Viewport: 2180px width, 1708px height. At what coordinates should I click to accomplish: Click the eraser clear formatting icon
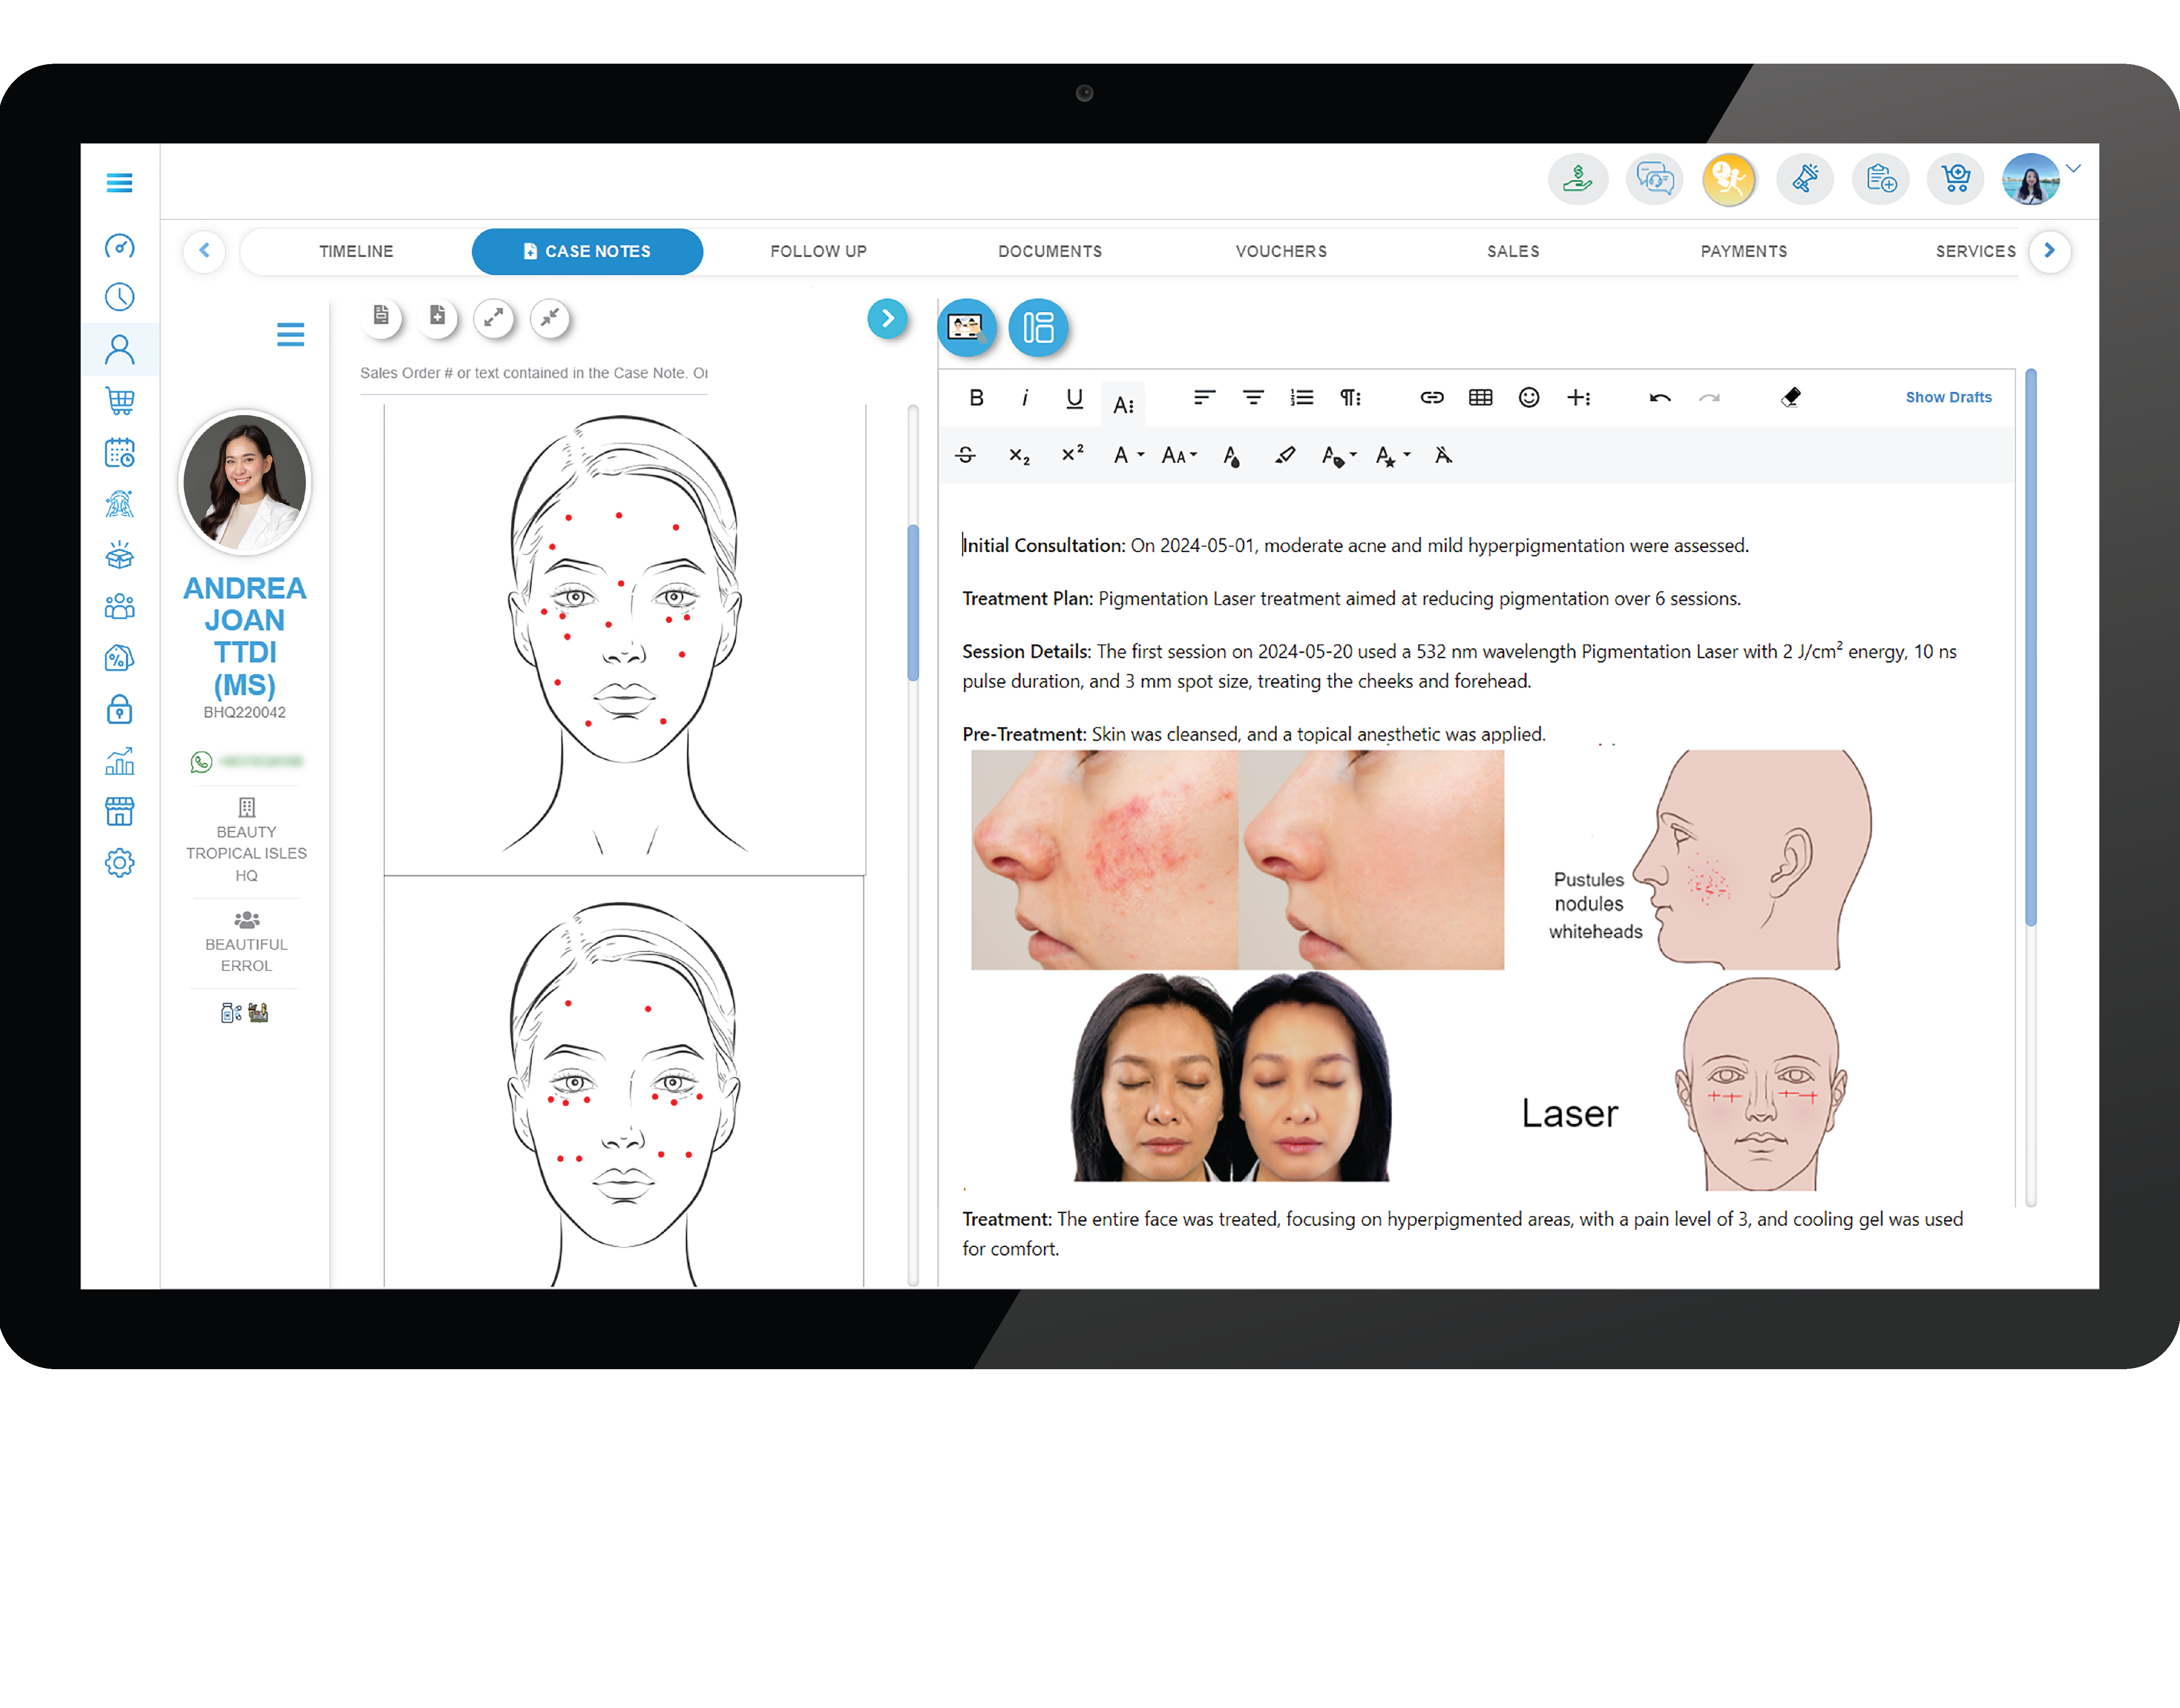[x=1790, y=398]
